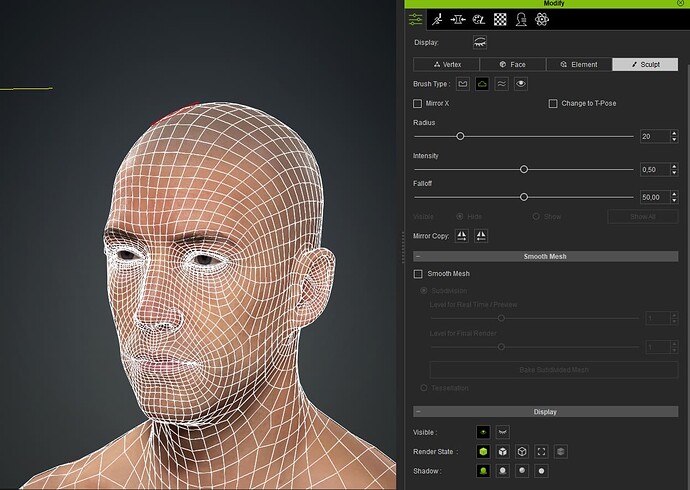Switch to the Vertex edit mode tab
690x490 pixels.
coord(446,65)
